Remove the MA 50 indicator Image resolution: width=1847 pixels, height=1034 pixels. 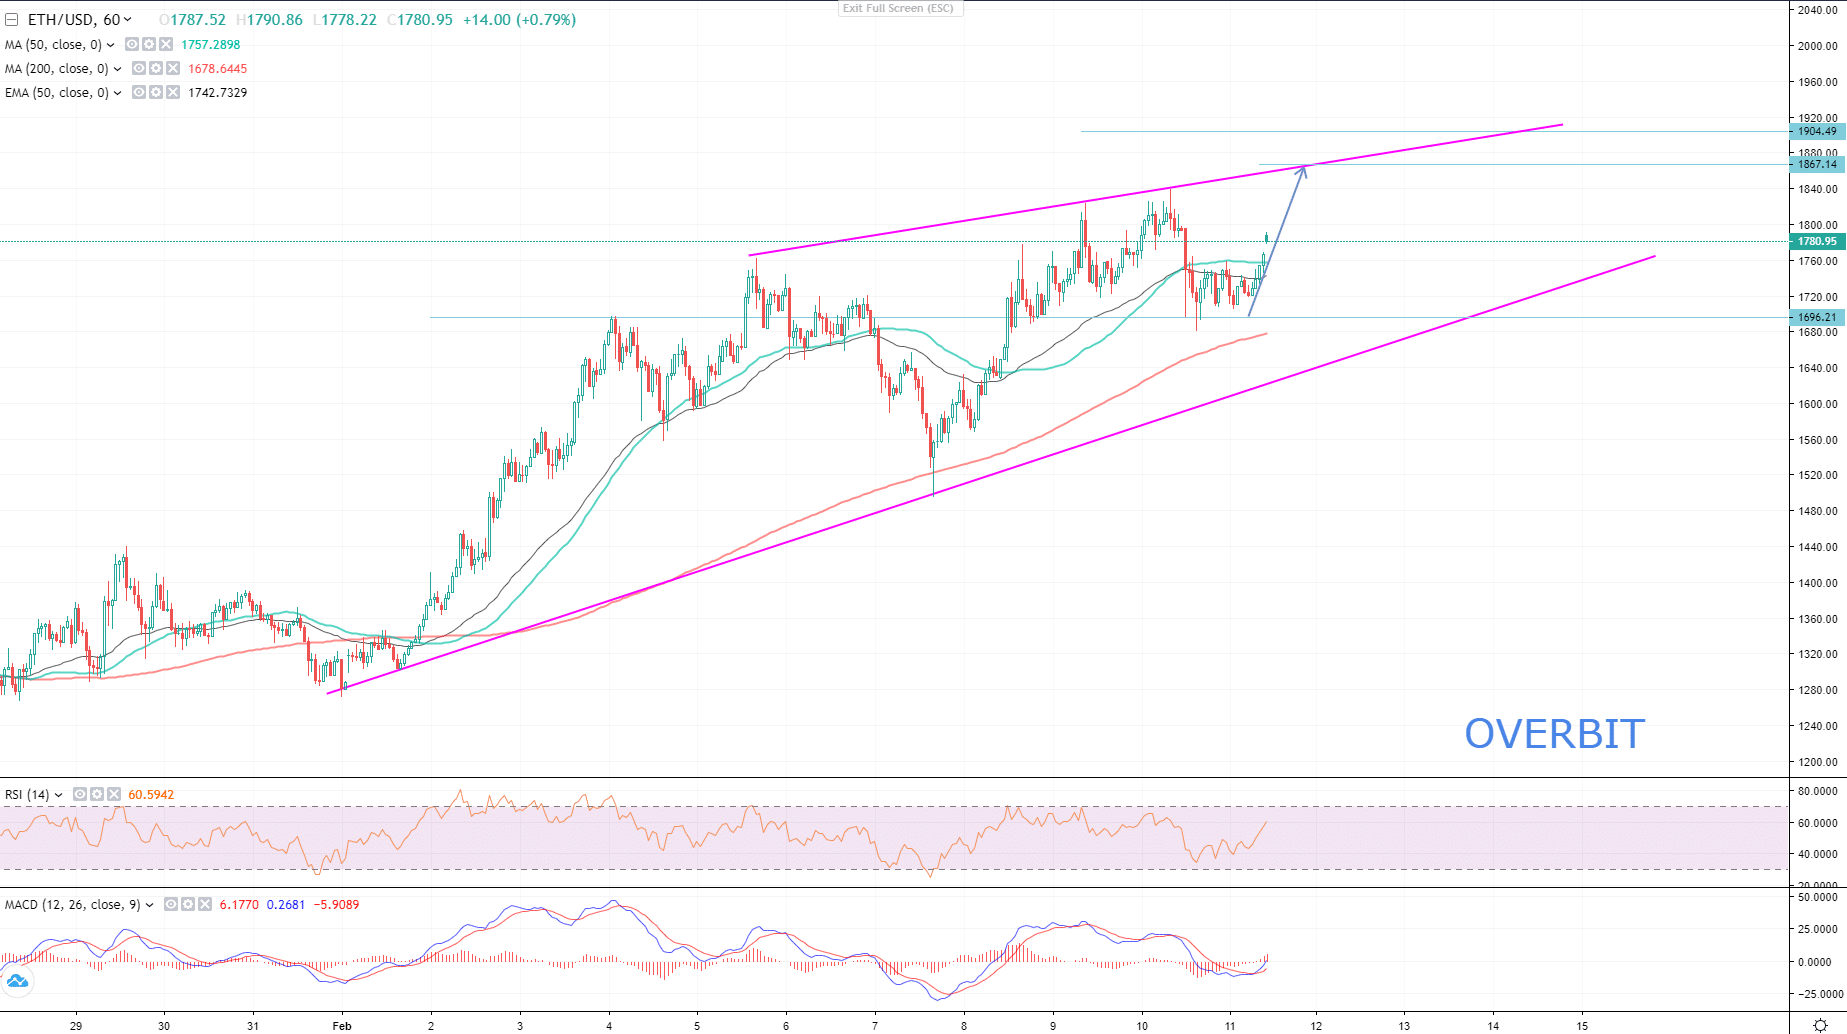coord(166,45)
